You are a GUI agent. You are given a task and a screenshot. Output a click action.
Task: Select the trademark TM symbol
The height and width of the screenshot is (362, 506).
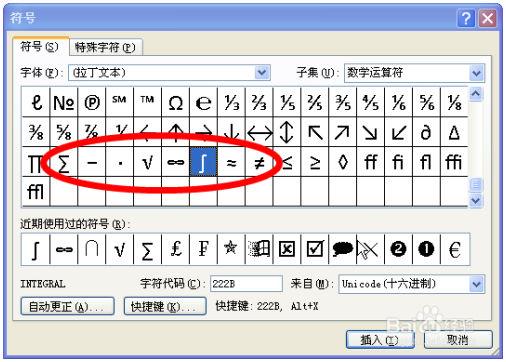148,102
